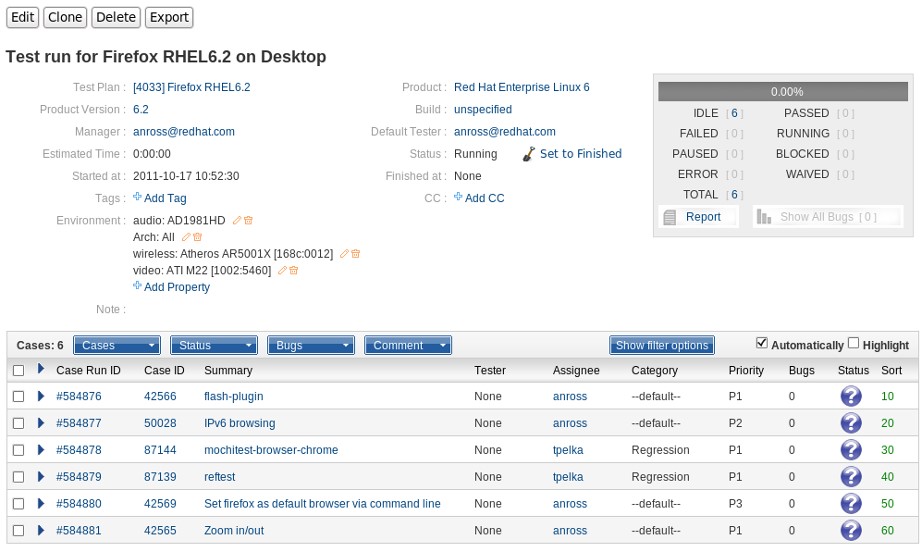
Task: Click the edit pencil for audio AD1981HD
Action: point(237,220)
